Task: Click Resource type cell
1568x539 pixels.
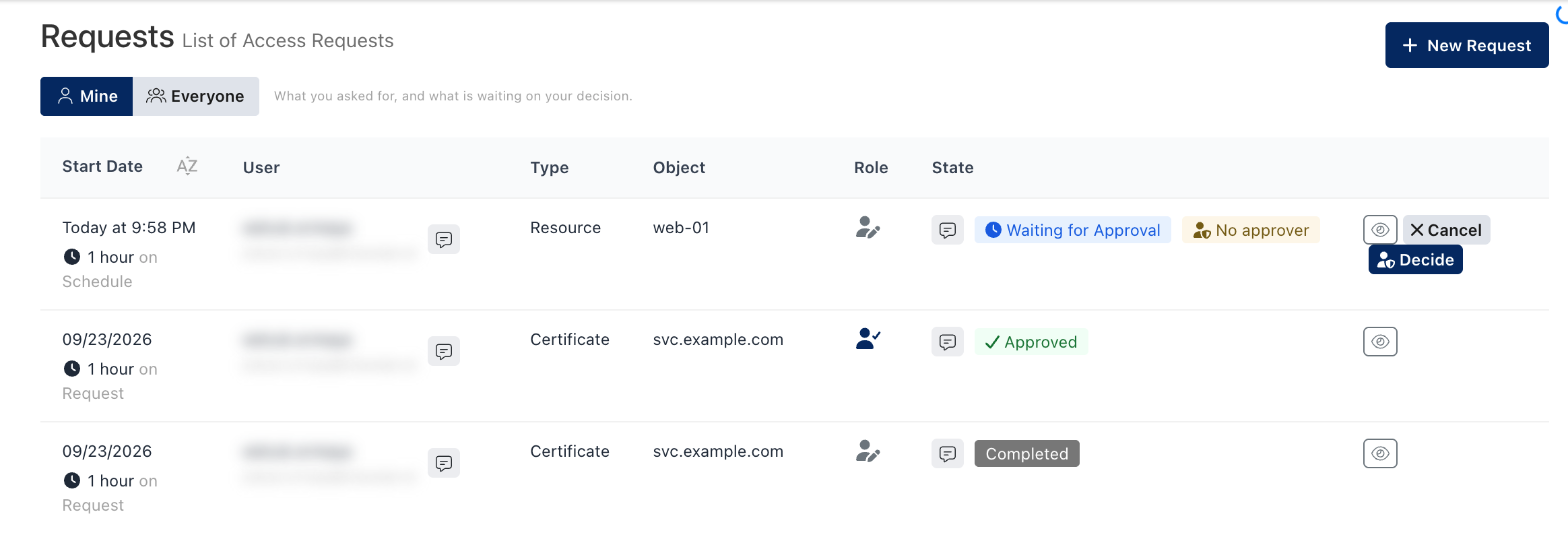Action: 565,227
